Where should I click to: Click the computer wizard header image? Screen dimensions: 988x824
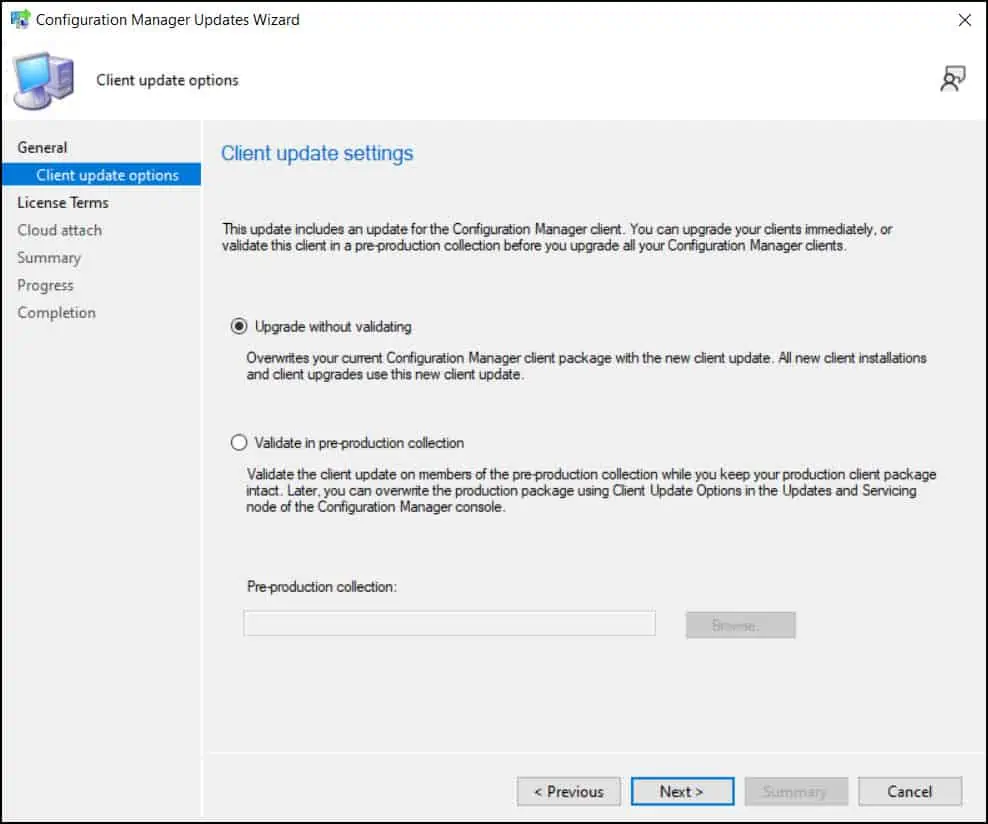[43, 81]
